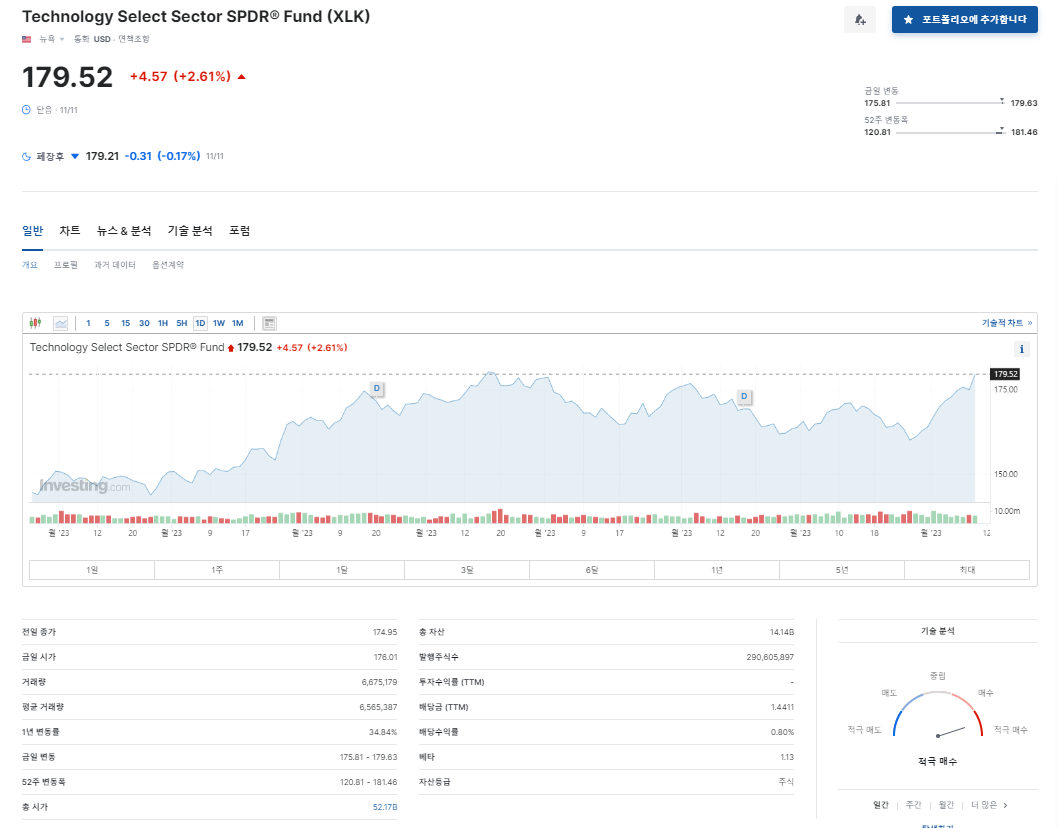This screenshot has width=1058, height=828.
Task: Click the clock icon beside 11/11
Action: coord(26,109)
